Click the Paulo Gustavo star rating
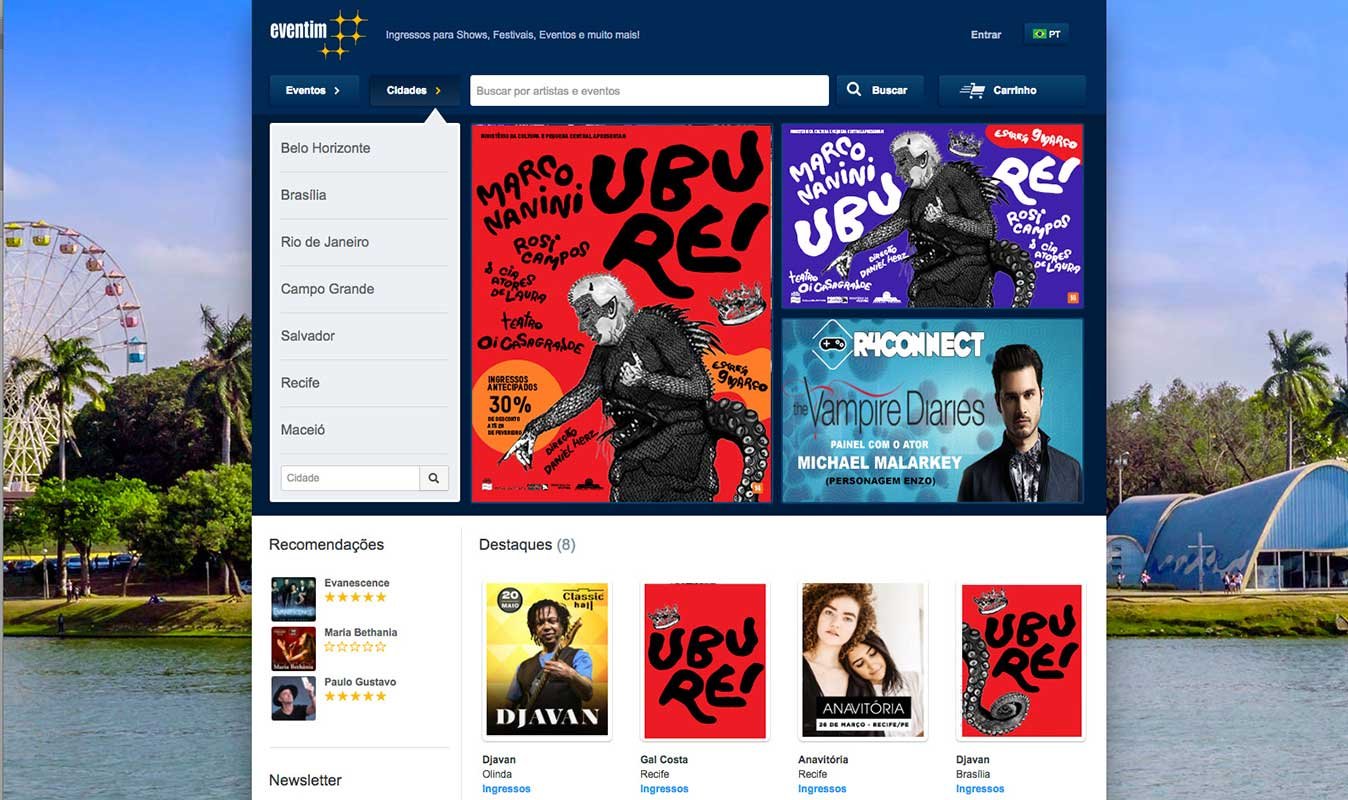This screenshot has height=800, width=1348. (x=355, y=696)
